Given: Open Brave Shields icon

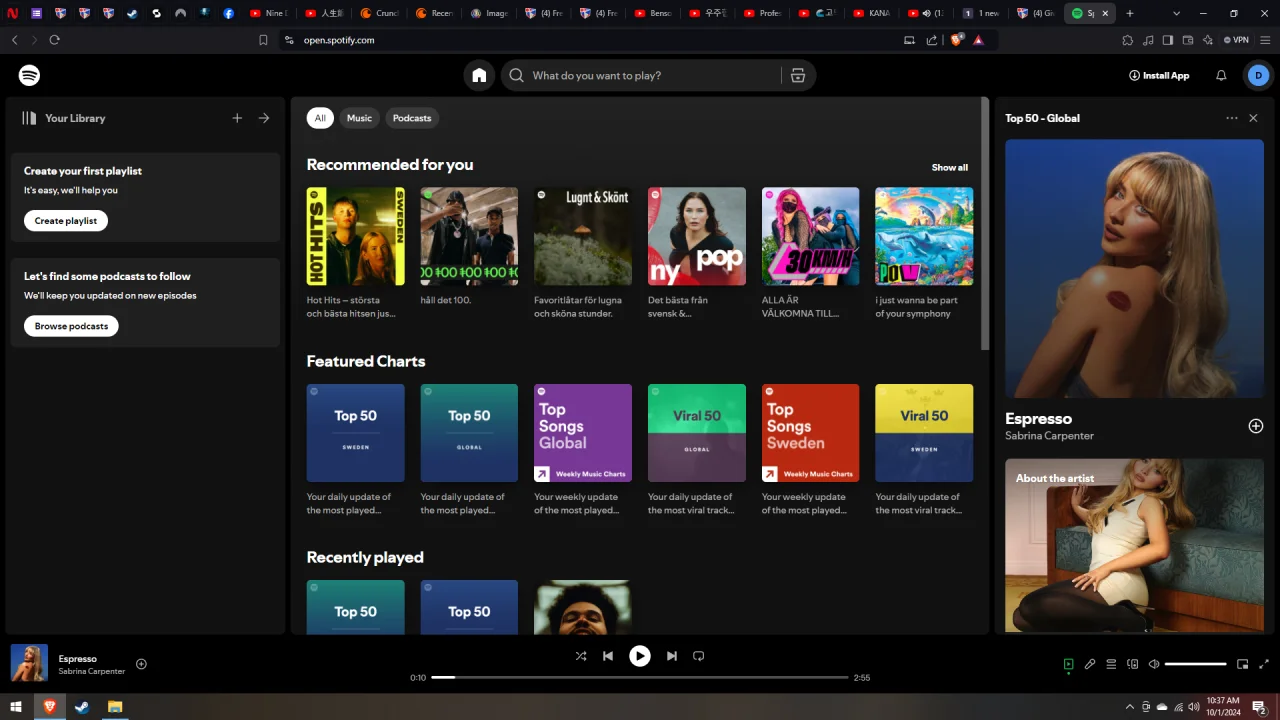Looking at the screenshot, I should tap(956, 40).
